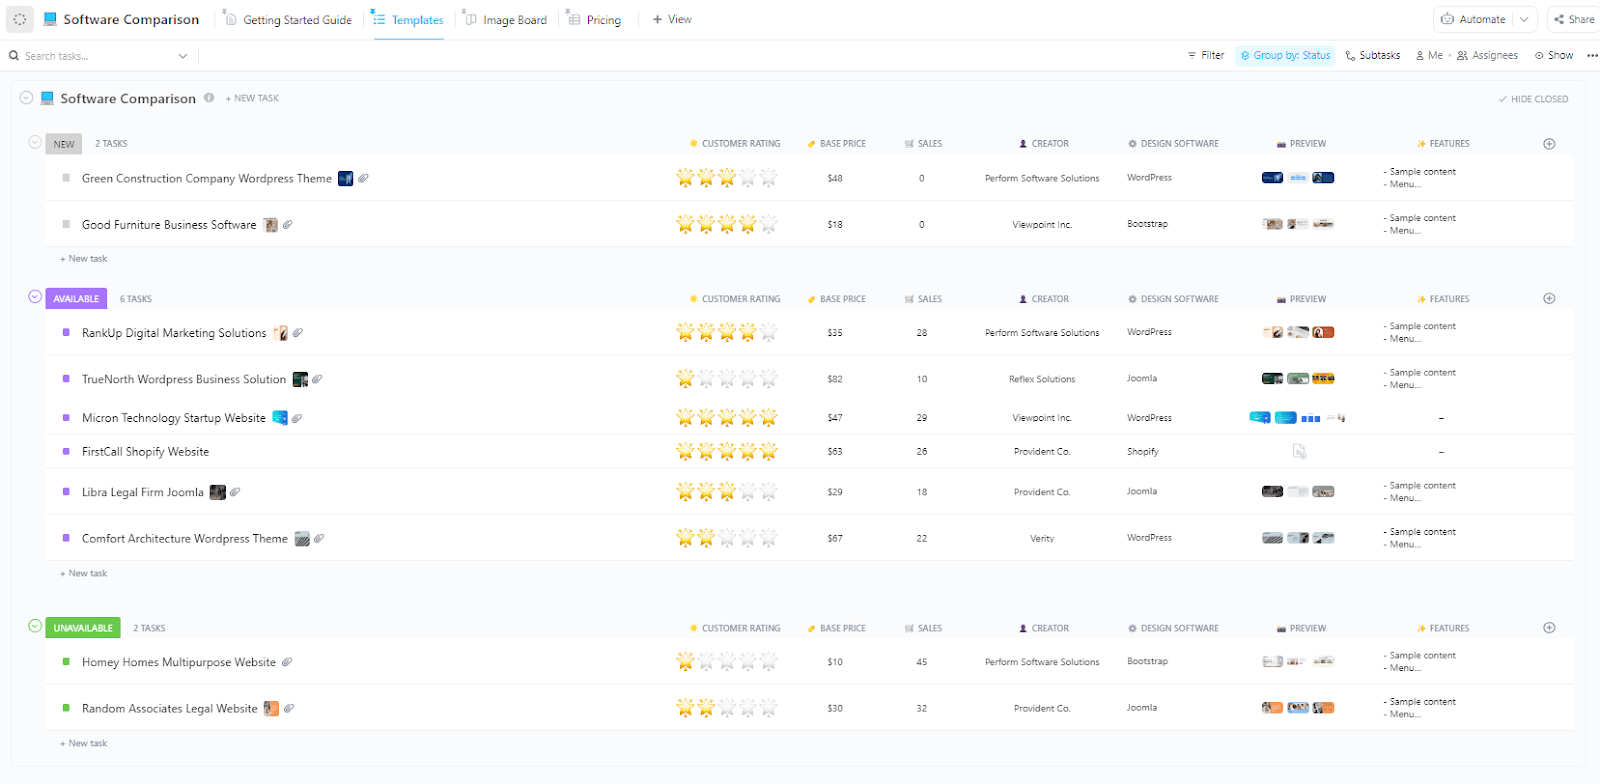Viewport: 1600px width, 784px height.
Task: Collapse the AVAILABLE status group
Action: coord(35,297)
